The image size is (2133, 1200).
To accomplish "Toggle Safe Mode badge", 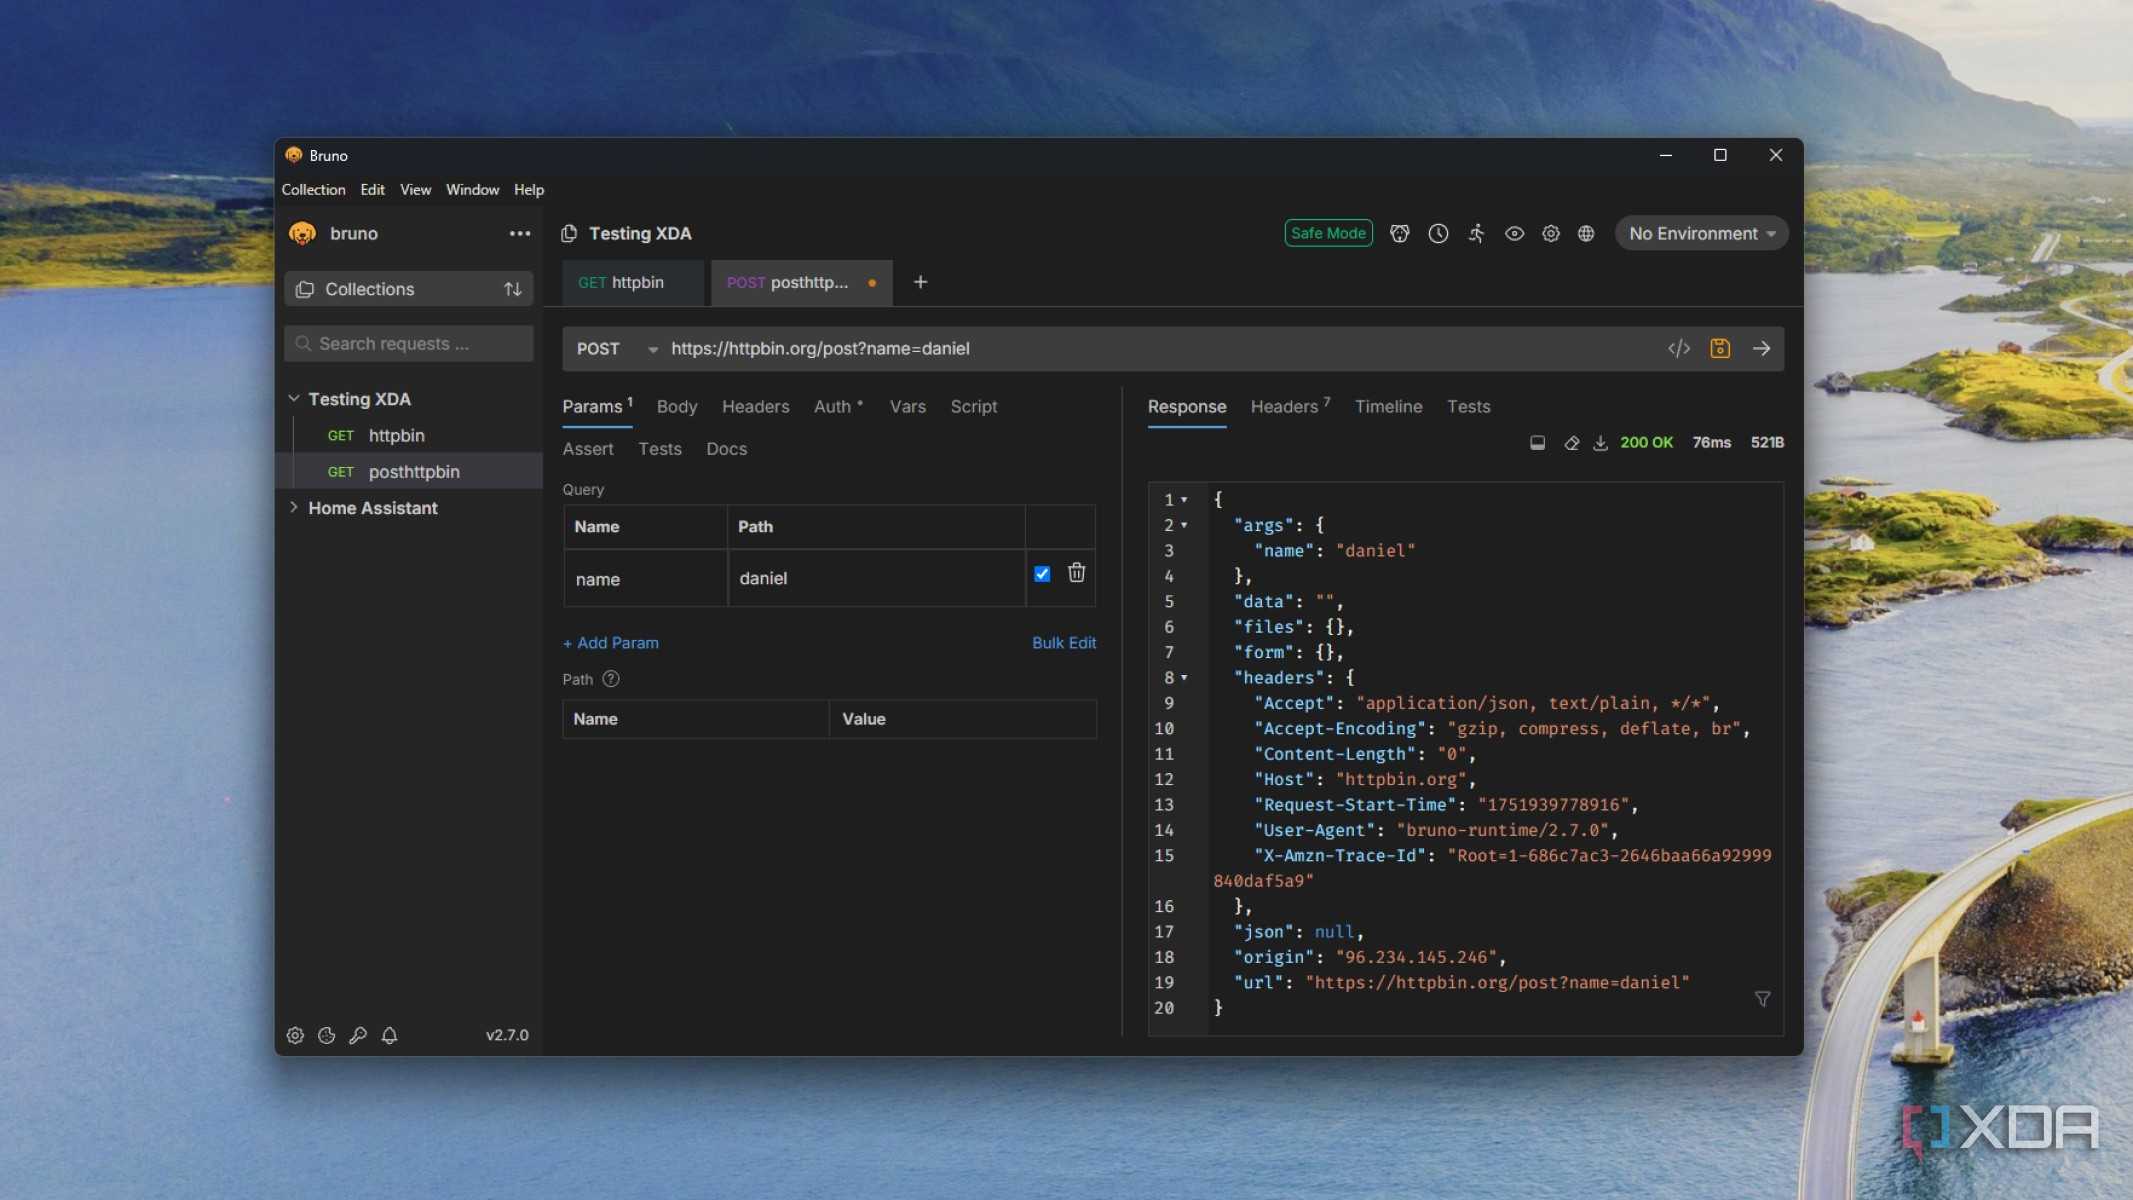I will pyautogui.click(x=1328, y=233).
